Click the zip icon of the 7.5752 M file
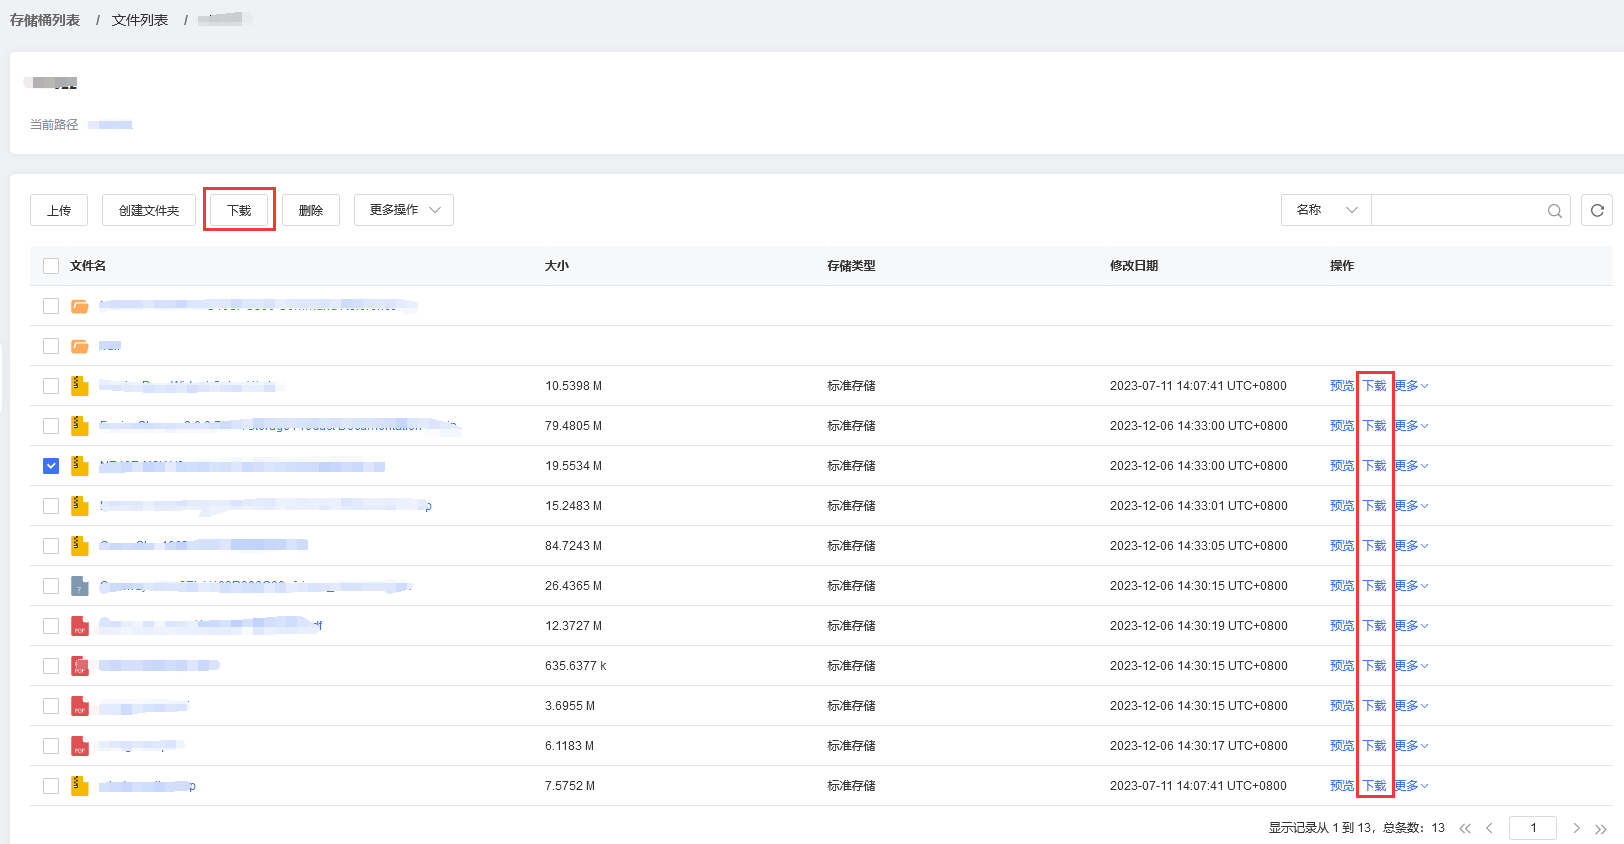 click(80, 786)
